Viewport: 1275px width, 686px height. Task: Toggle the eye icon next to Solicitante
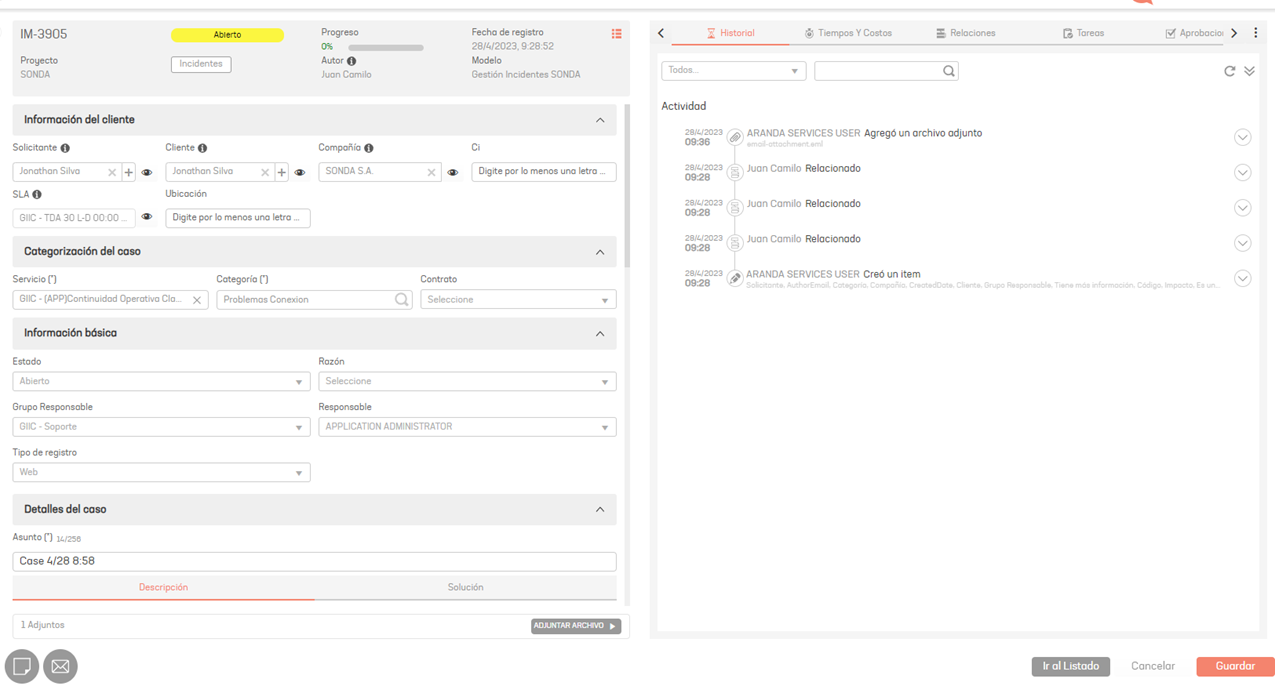click(x=147, y=172)
